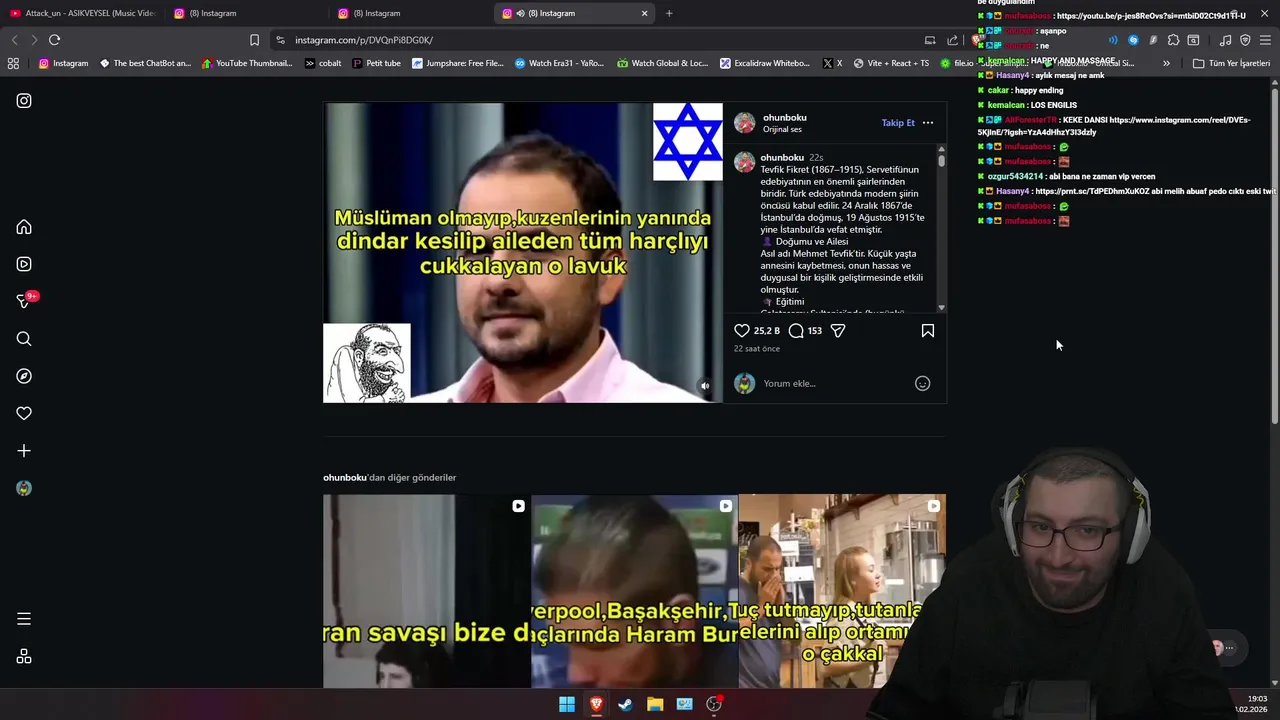Reload the page
Viewport: 1280px width, 720px height.
[x=54, y=40]
